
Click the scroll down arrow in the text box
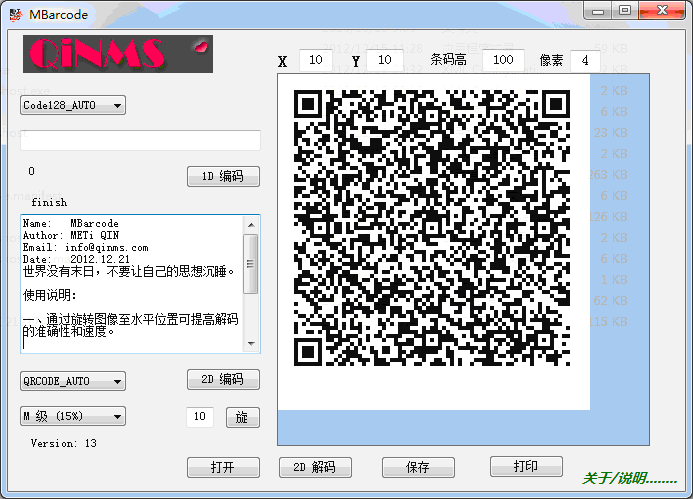pyautogui.click(x=251, y=343)
